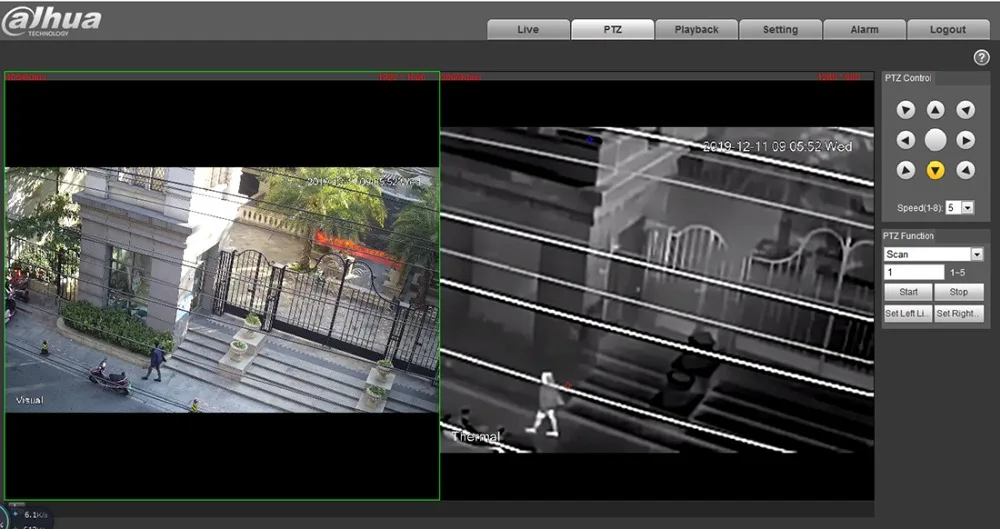The height and width of the screenshot is (529, 1000).
Task: Move camera diagonally with the upper-right PTZ arrow
Action: coord(965,110)
